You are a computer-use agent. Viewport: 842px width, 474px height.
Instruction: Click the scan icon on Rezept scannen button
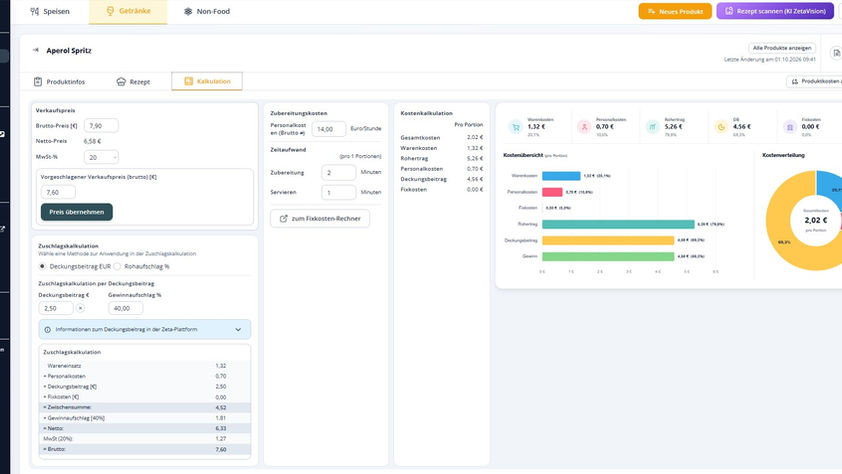tap(729, 11)
